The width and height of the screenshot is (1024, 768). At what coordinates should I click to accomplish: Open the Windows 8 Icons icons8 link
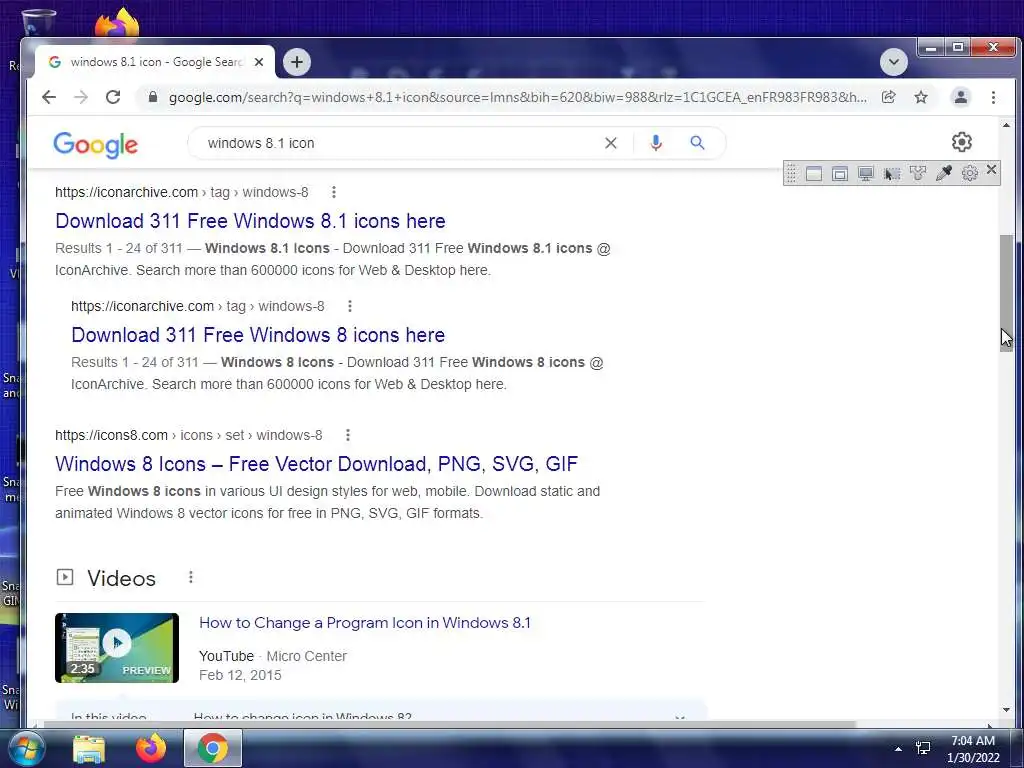pos(317,464)
